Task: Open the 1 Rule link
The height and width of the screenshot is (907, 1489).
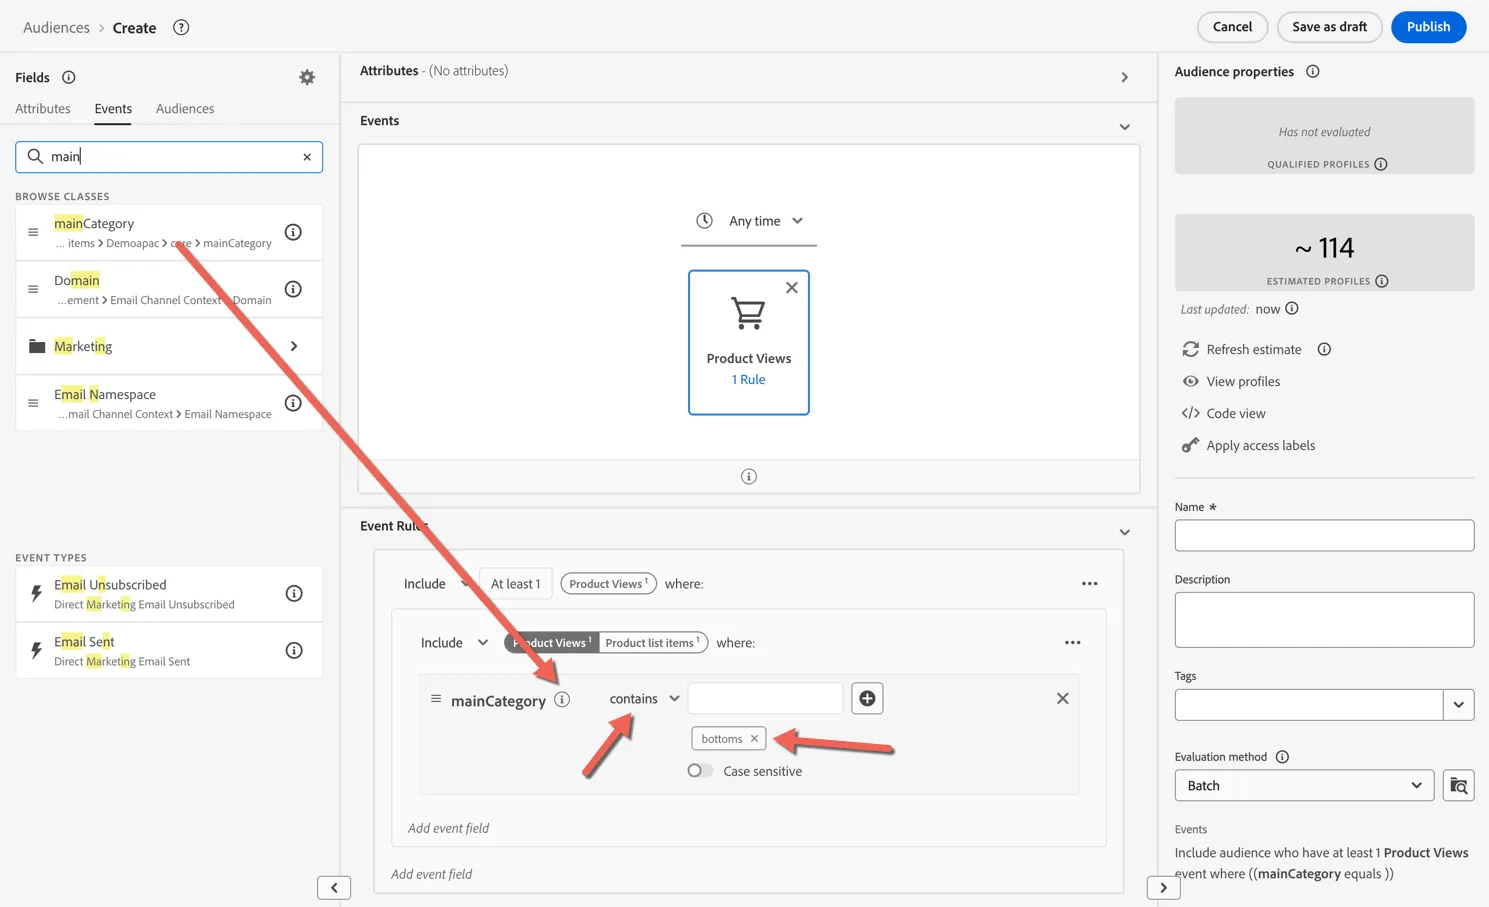Action: 748,380
